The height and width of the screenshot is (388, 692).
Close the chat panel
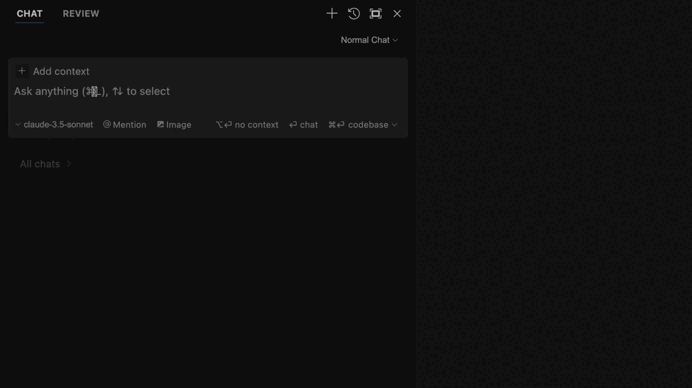[x=397, y=14]
